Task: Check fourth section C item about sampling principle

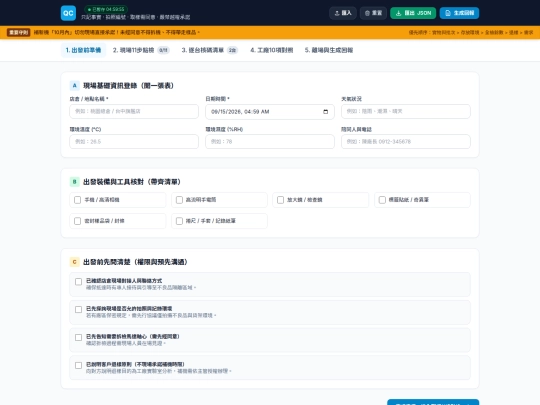Action: pos(79,365)
